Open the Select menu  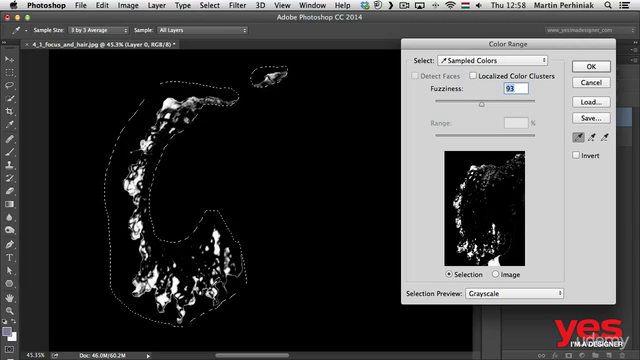click(209, 5)
